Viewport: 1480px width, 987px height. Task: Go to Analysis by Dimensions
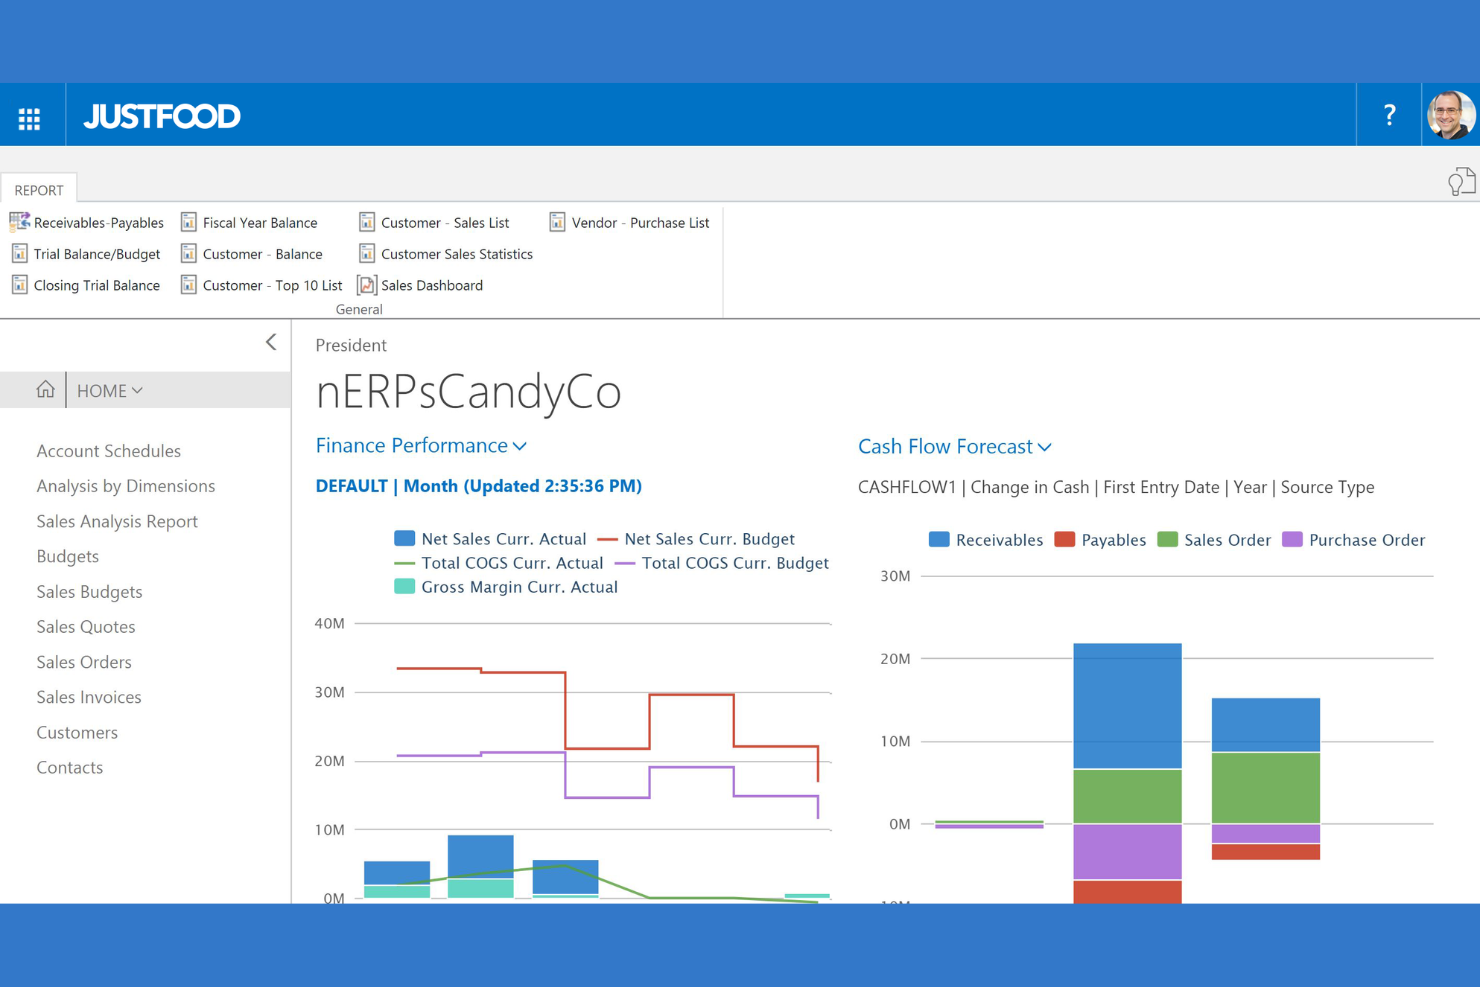pyautogui.click(x=126, y=486)
